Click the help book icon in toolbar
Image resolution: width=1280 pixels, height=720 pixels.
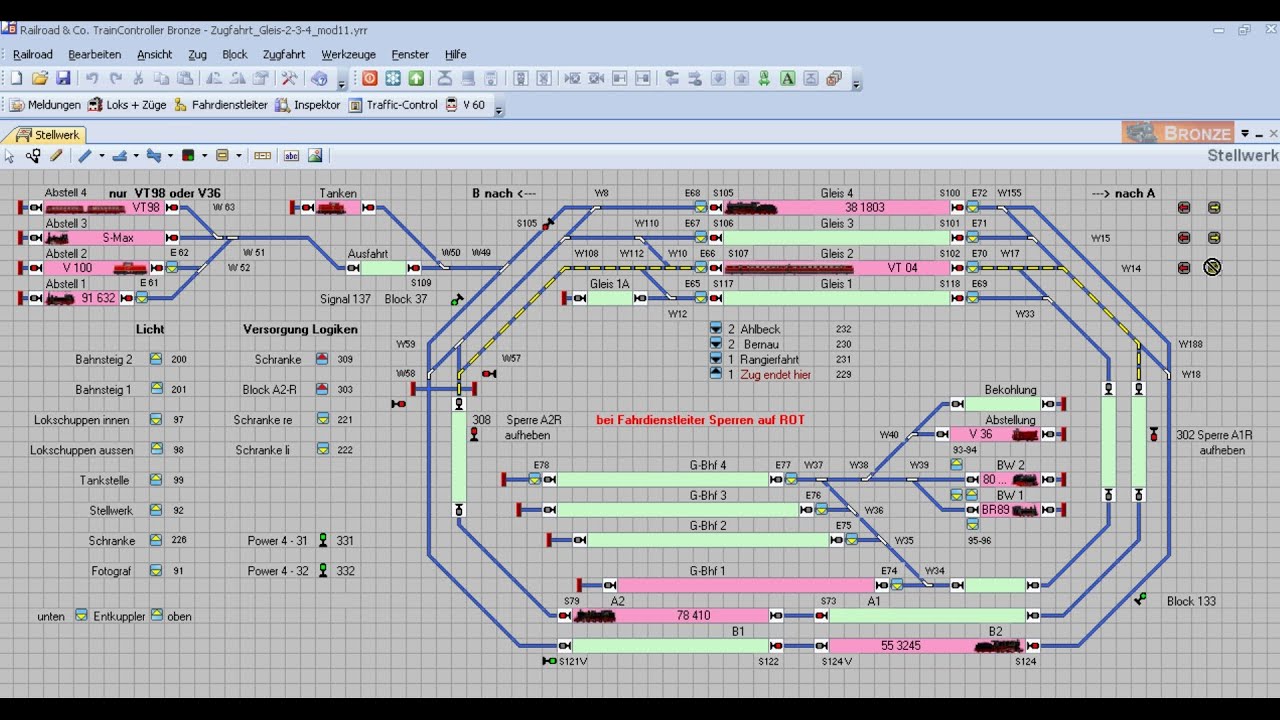(x=319, y=78)
